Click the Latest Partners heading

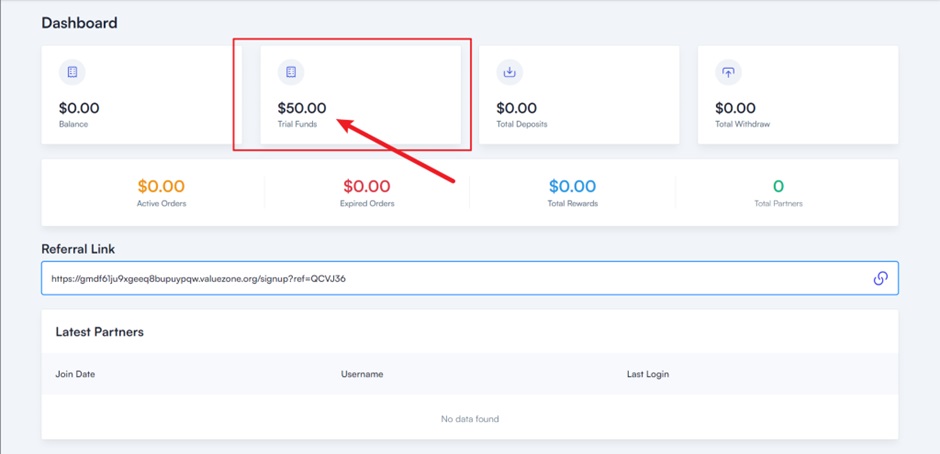click(x=100, y=332)
